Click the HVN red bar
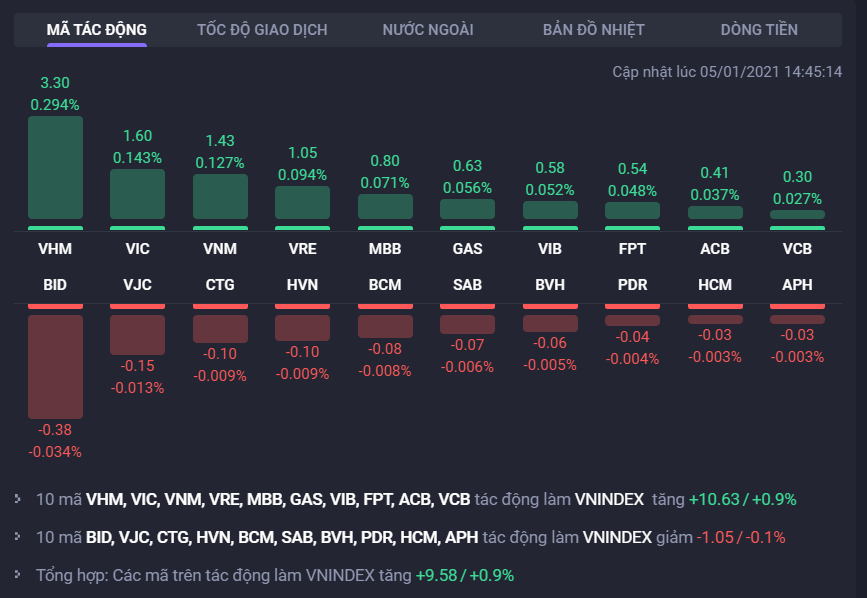Screen dimensions: 867x598 302,328
